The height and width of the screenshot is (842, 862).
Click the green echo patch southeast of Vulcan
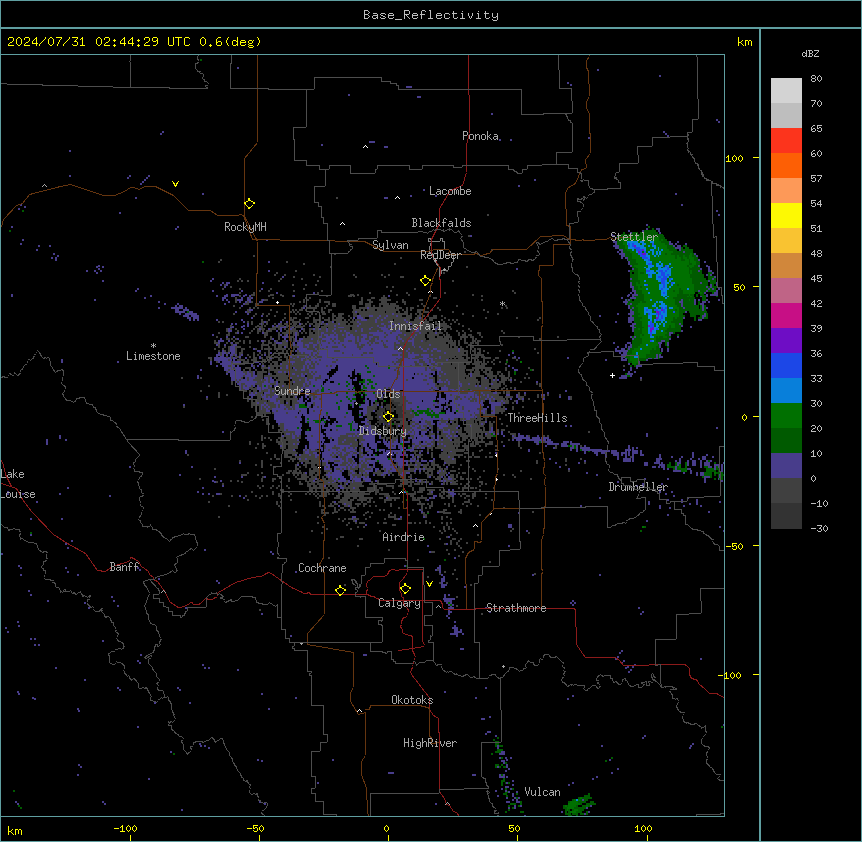pyautogui.click(x=578, y=805)
